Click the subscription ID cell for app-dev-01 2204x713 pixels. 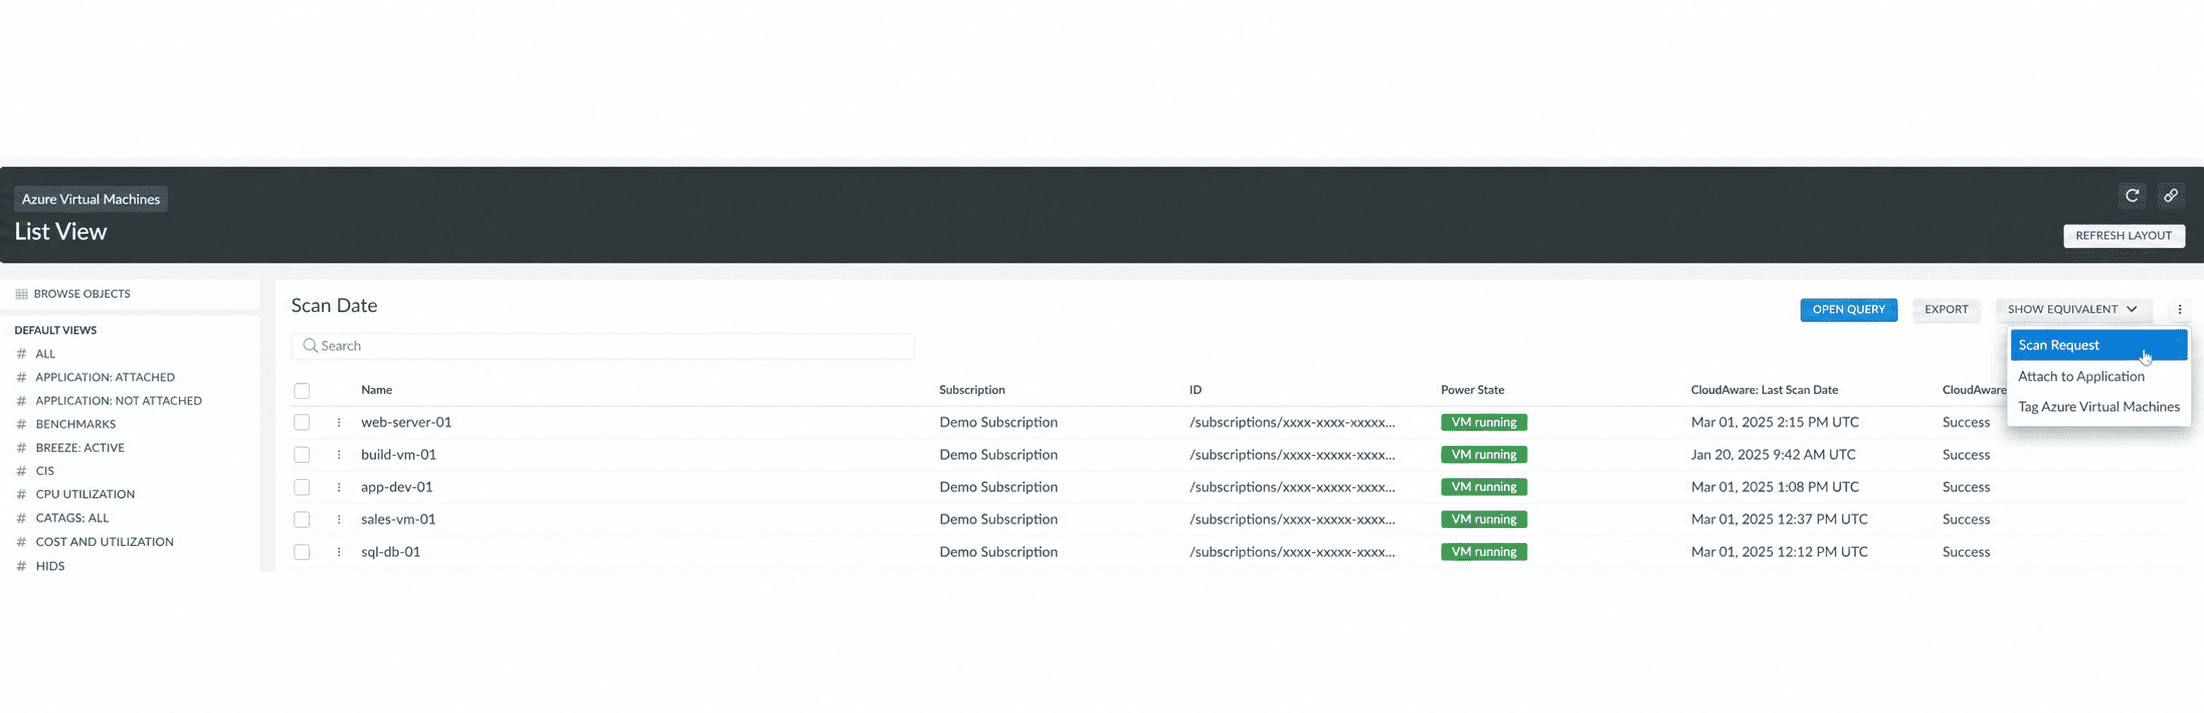click(1292, 487)
